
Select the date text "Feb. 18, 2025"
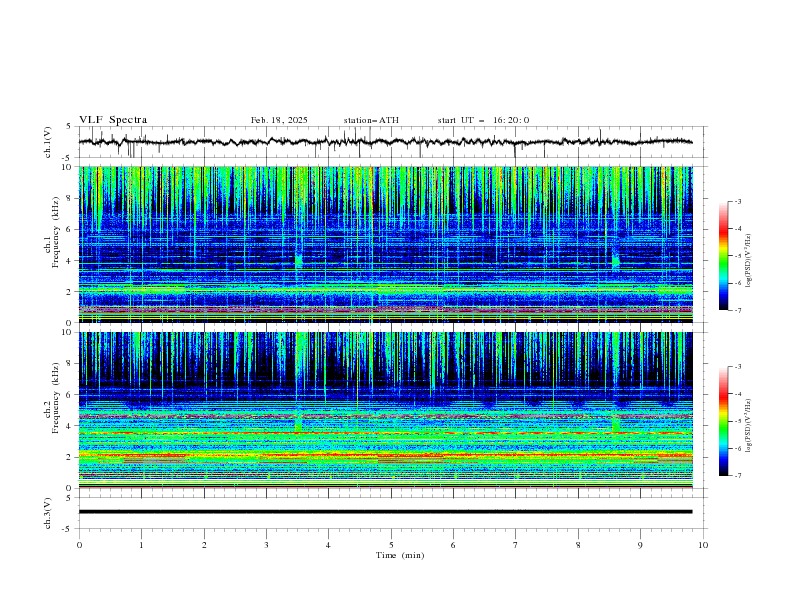point(279,120)
